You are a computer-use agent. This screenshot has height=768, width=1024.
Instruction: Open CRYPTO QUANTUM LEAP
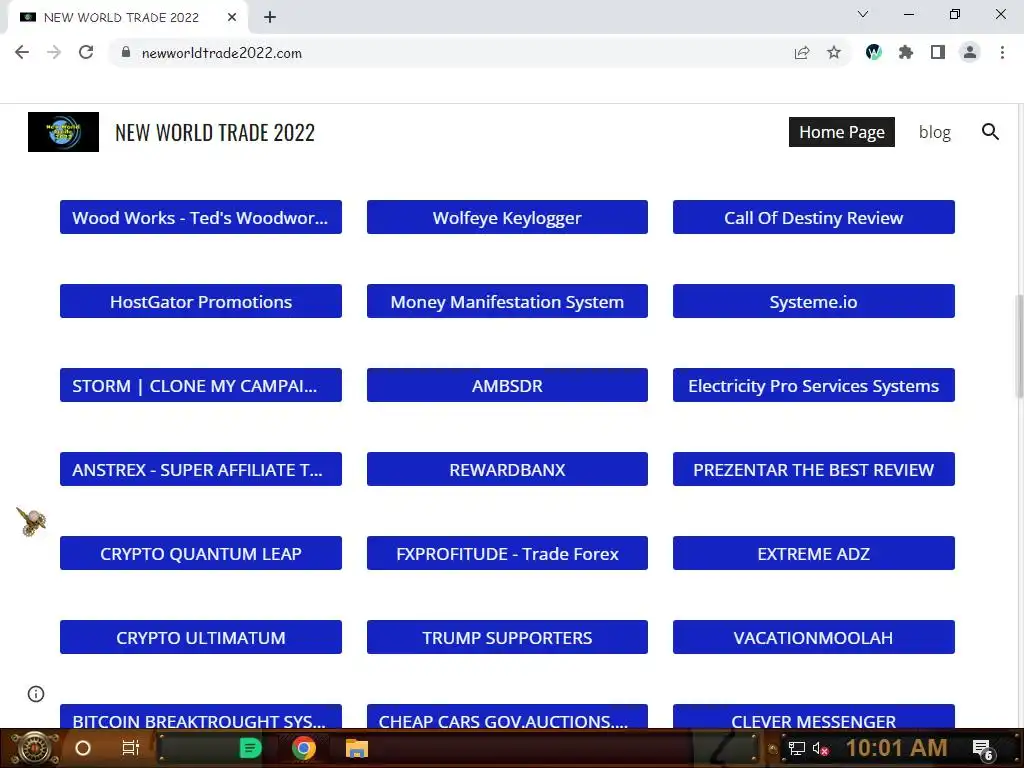[x=200, y=553]
